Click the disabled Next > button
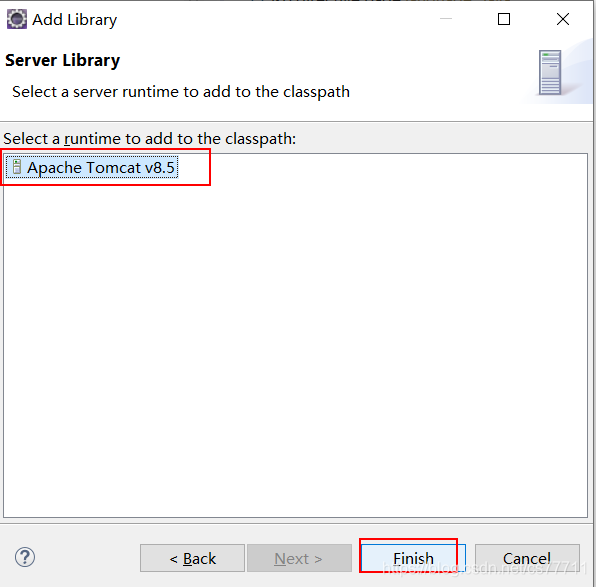The width and height of the screenshot is (596, 587). tap(299, 558)
